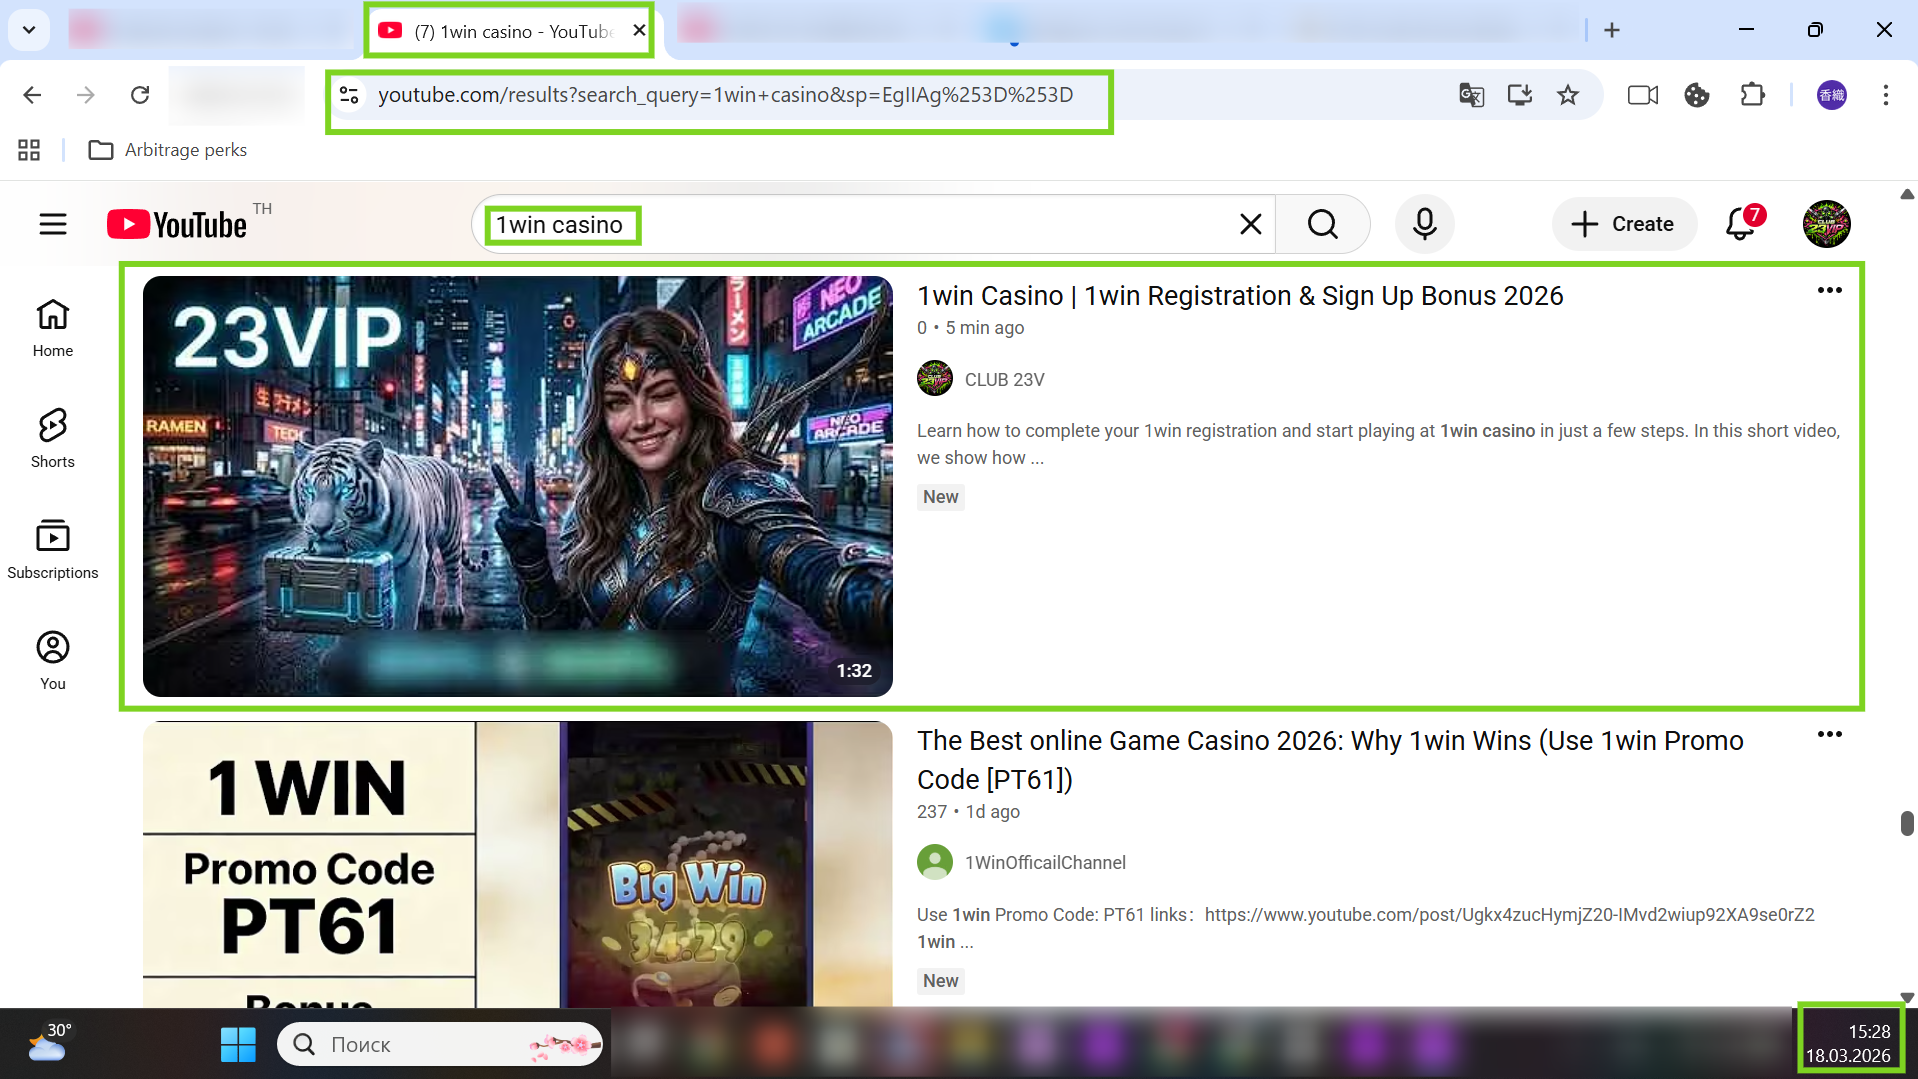Go to Shorts in sidebar
This screenshot has height=1079, width=1918.
pos(53,438)
